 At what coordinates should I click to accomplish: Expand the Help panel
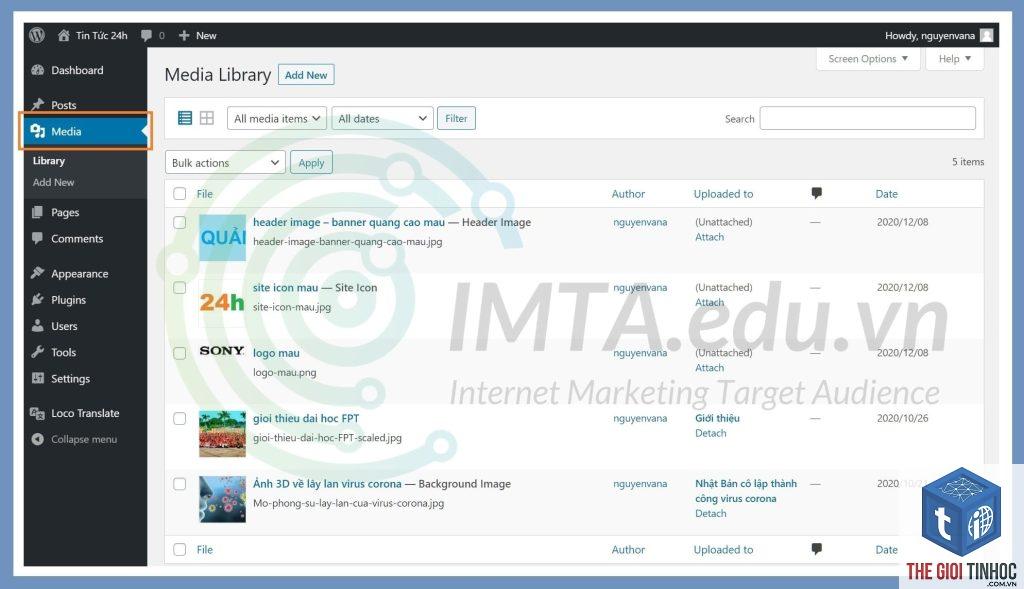point(955,59)
